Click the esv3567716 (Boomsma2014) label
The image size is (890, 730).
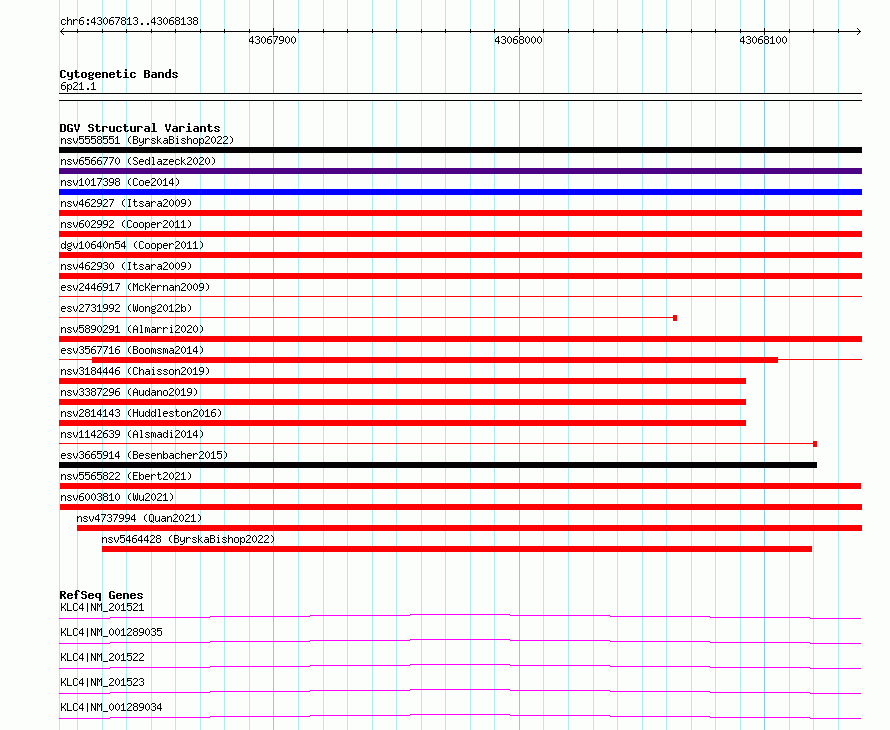point(132,350)
